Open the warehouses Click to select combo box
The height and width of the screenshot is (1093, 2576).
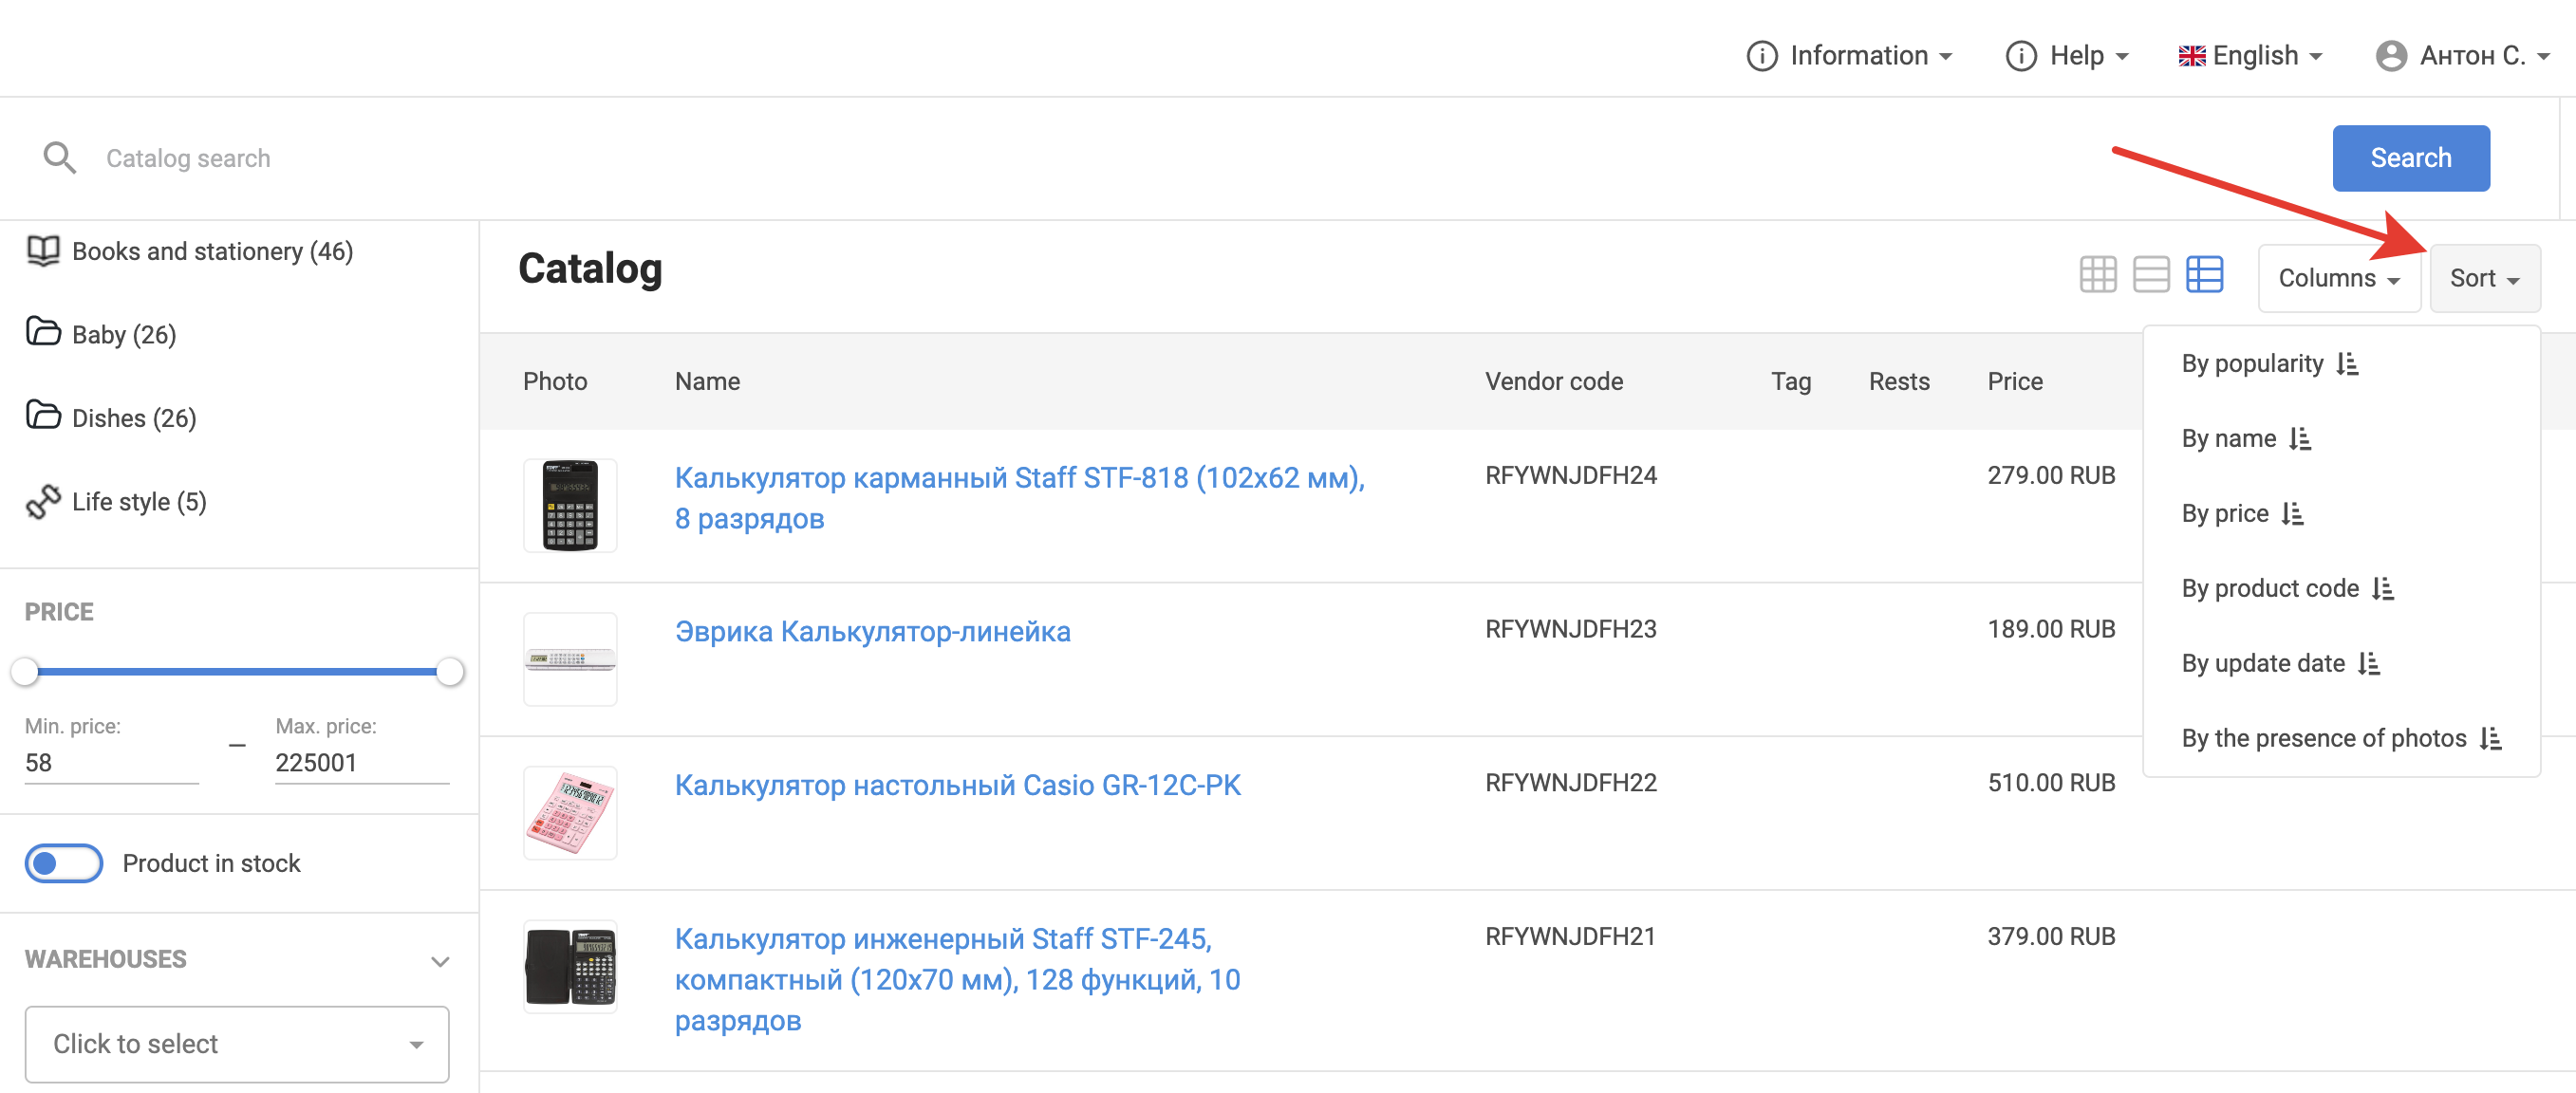237,1043
